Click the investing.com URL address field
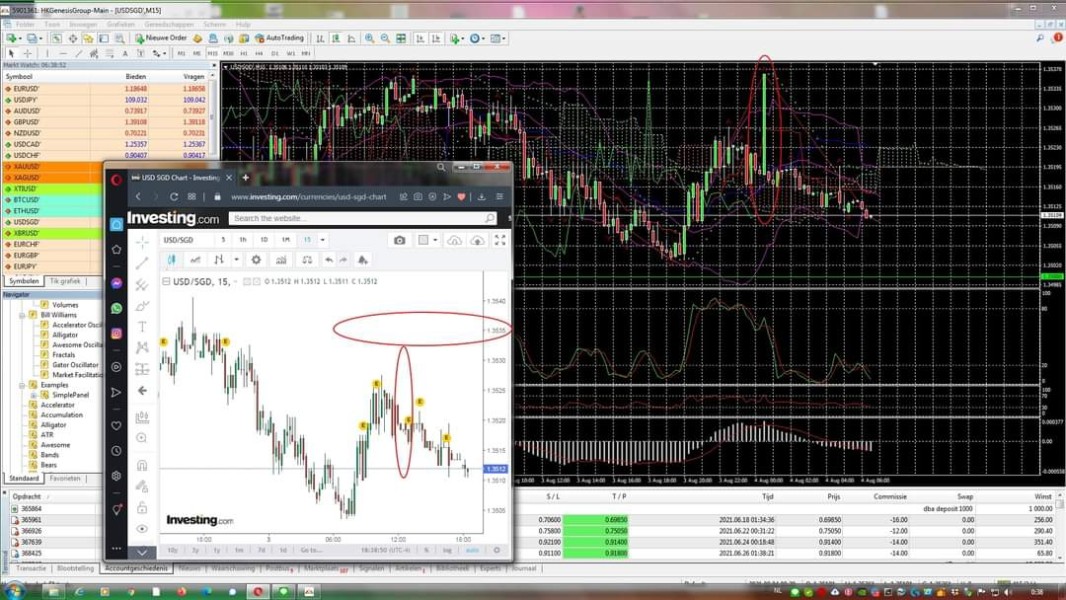Viewport: 1066px width, 600px height. tap(308, 197)
